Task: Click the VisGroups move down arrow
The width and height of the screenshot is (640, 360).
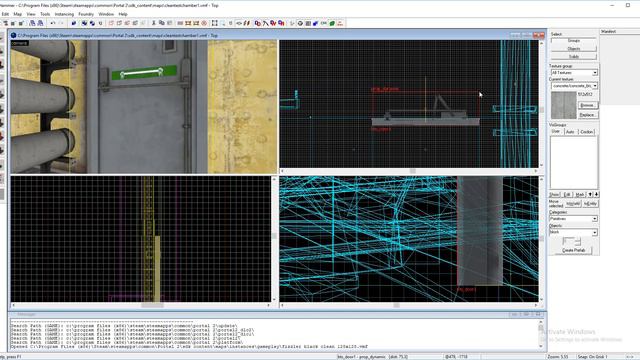Action: [x=596, y=195]
